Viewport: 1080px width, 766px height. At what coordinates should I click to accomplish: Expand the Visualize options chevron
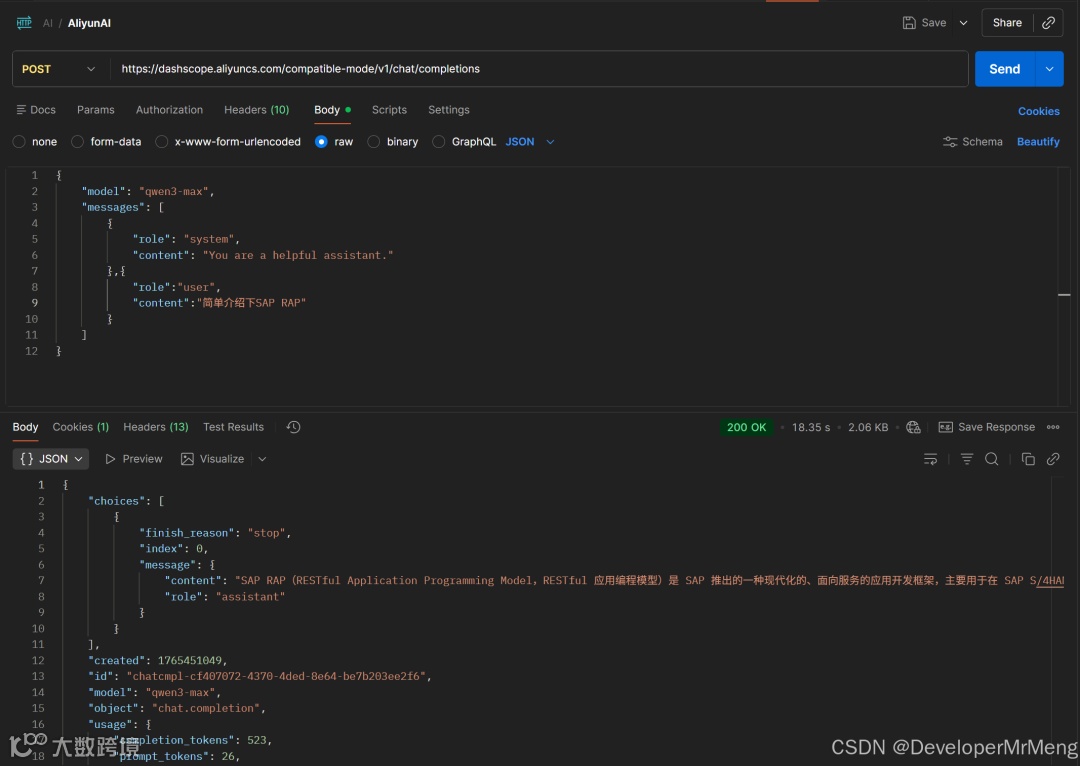click(x=262, y=459)
